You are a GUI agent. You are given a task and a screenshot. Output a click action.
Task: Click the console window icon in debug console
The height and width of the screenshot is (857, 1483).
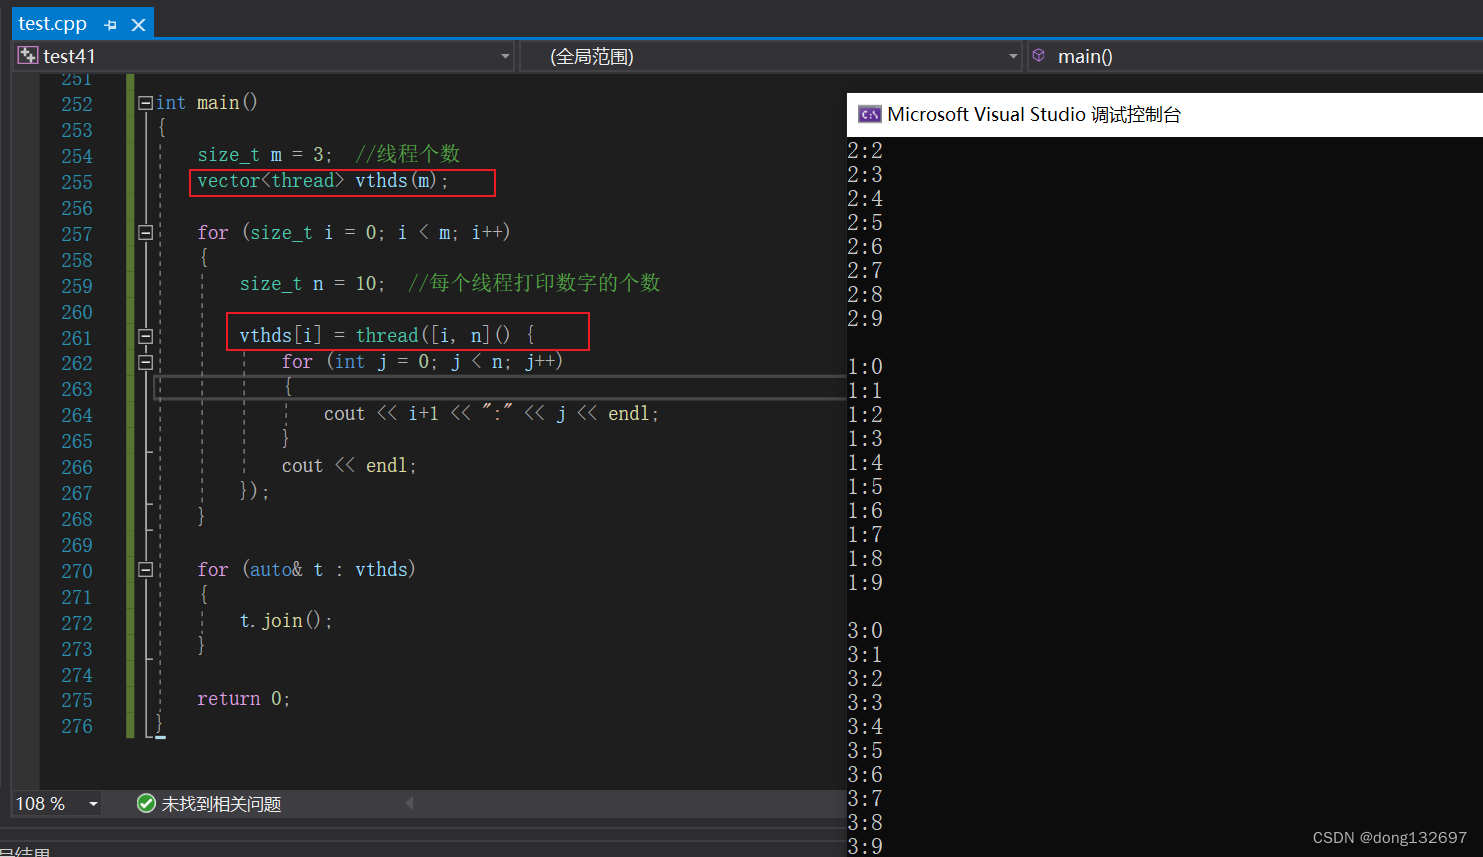869,115
